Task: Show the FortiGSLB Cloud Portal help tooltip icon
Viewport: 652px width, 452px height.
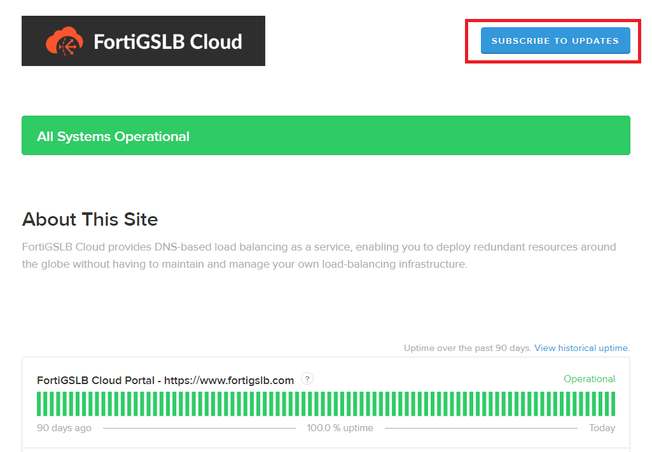Action: tap(307, 379)
